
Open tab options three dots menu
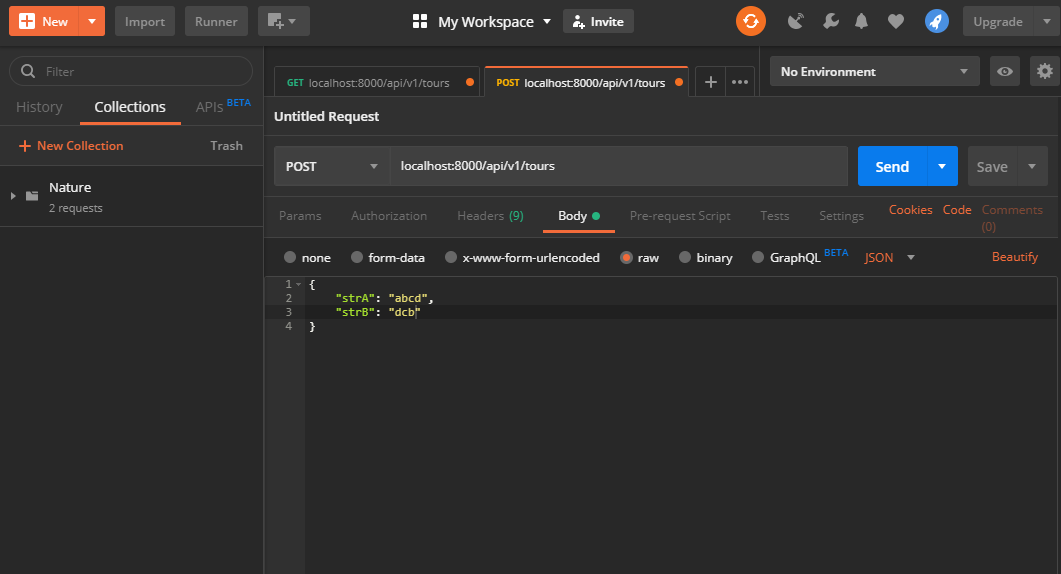click(x=740, y=82)
